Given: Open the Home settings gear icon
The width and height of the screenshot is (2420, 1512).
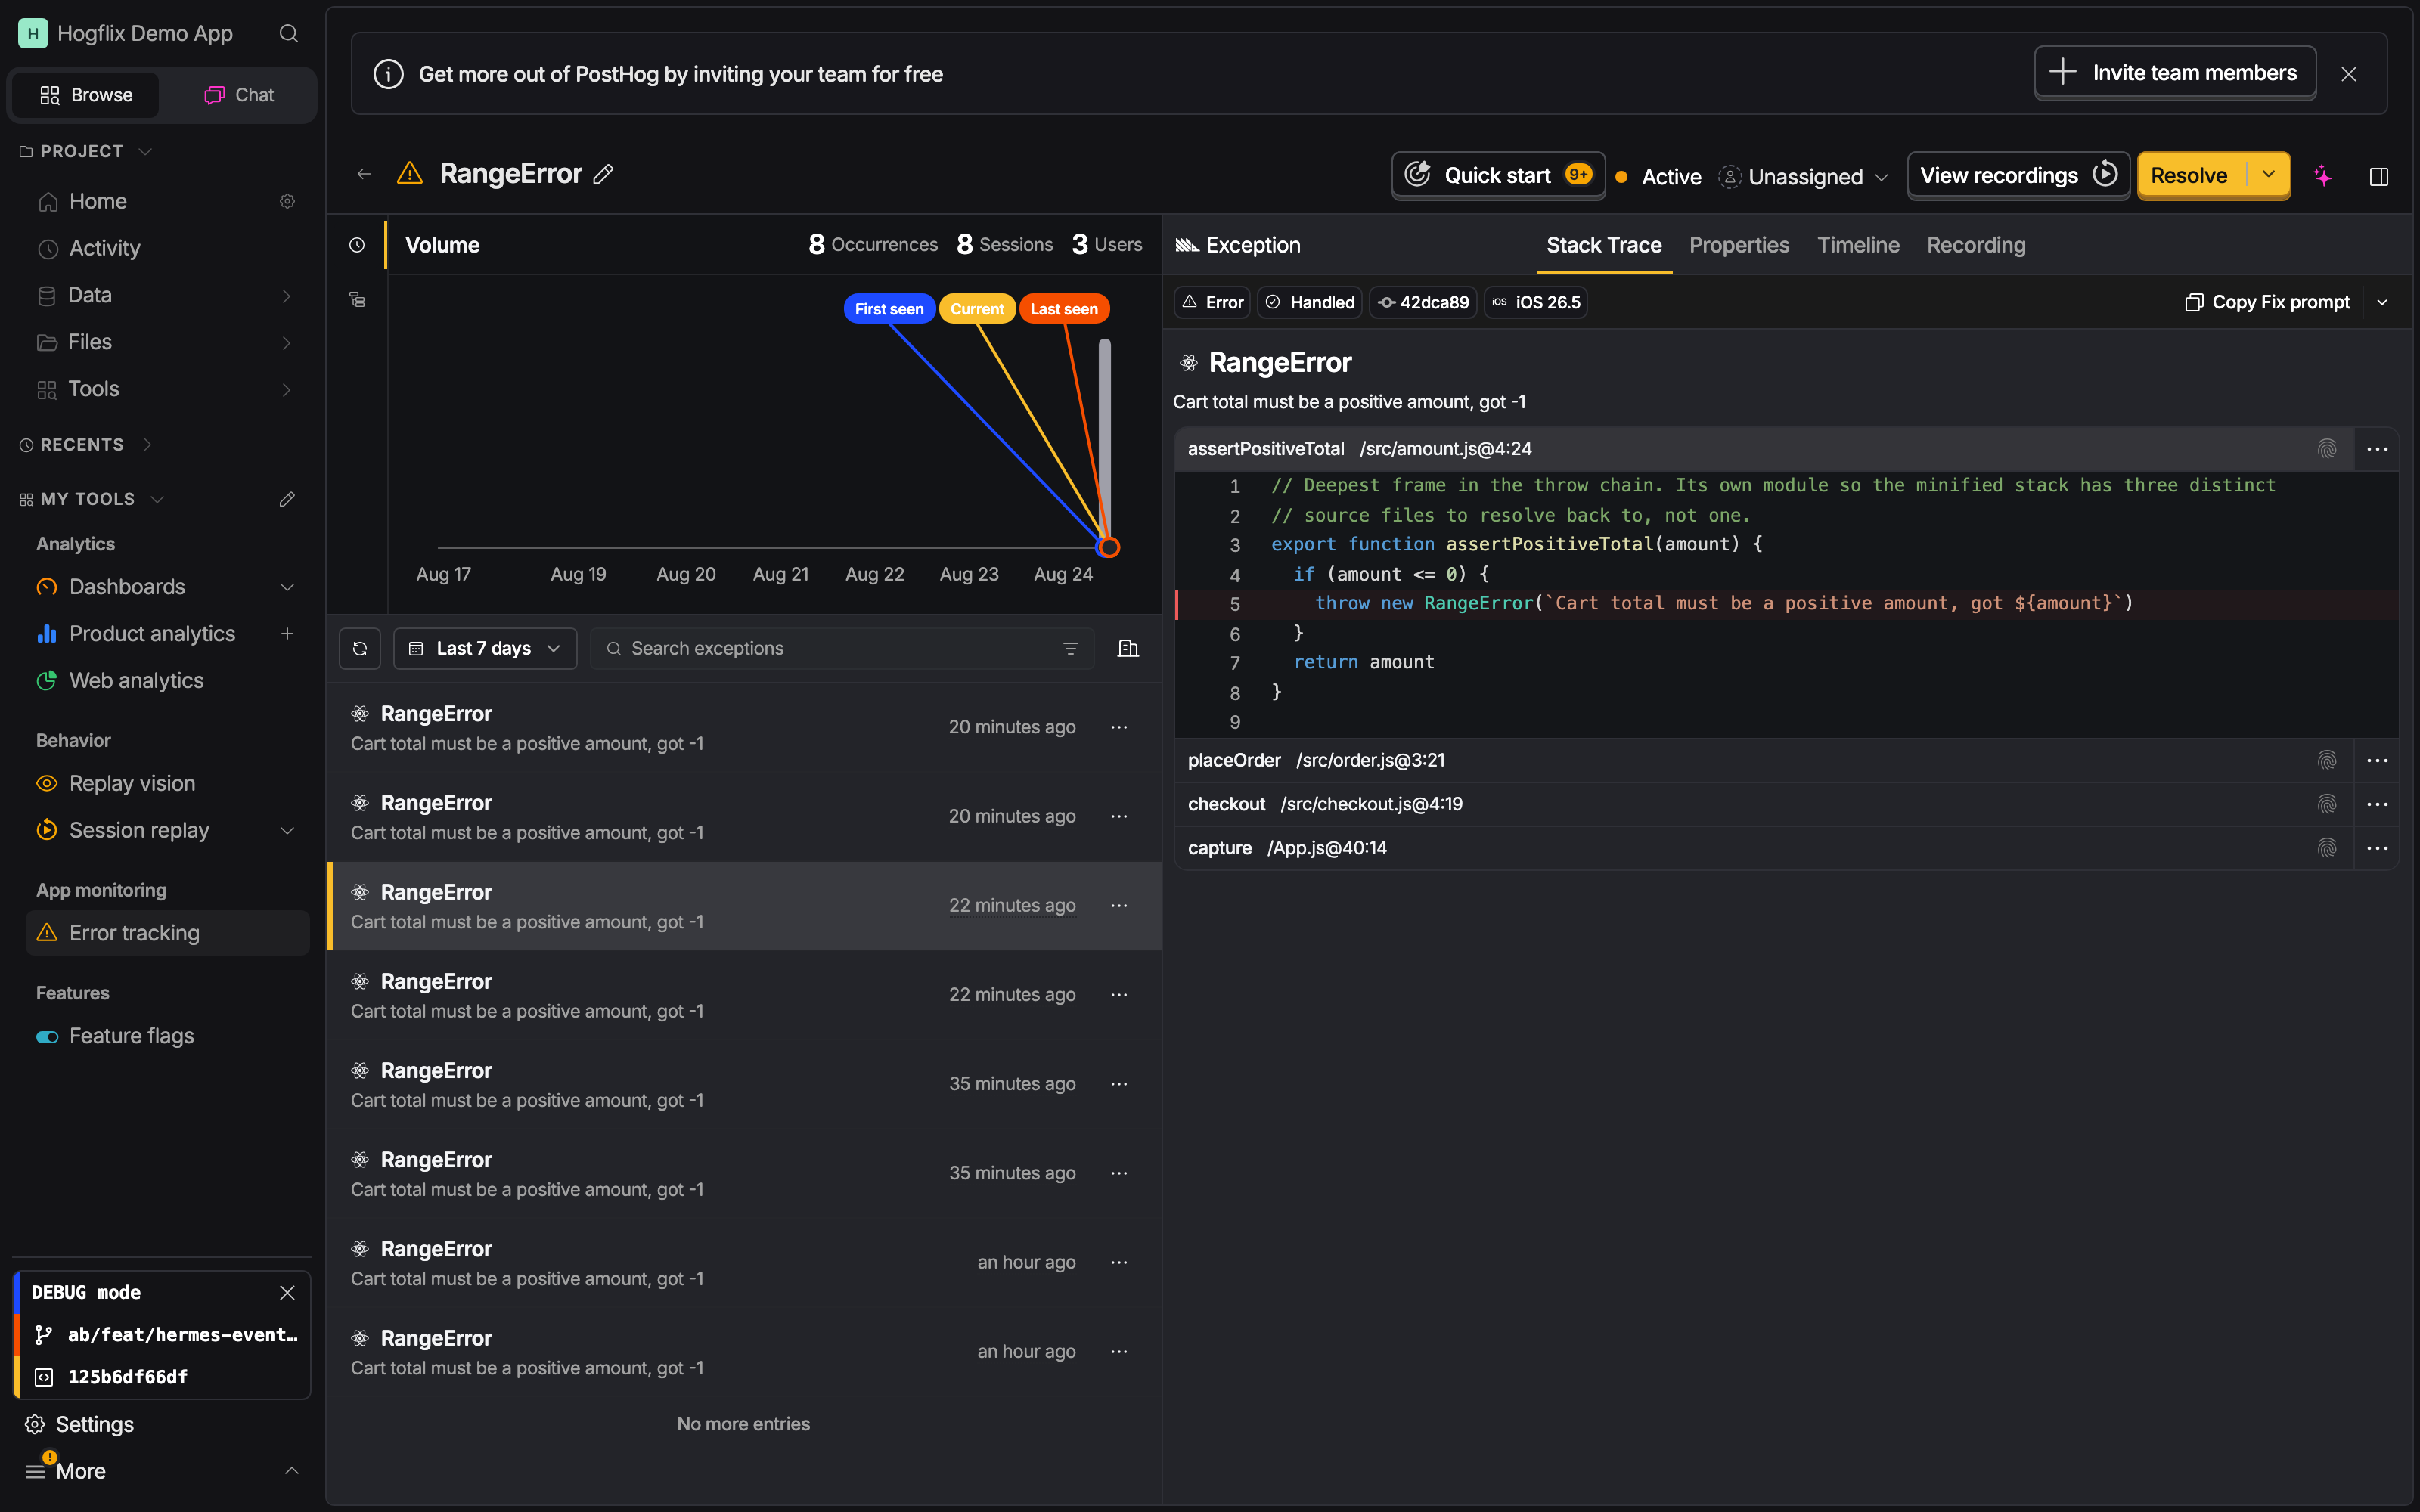Looking at the screenshot, I should (x=287, y=201).
